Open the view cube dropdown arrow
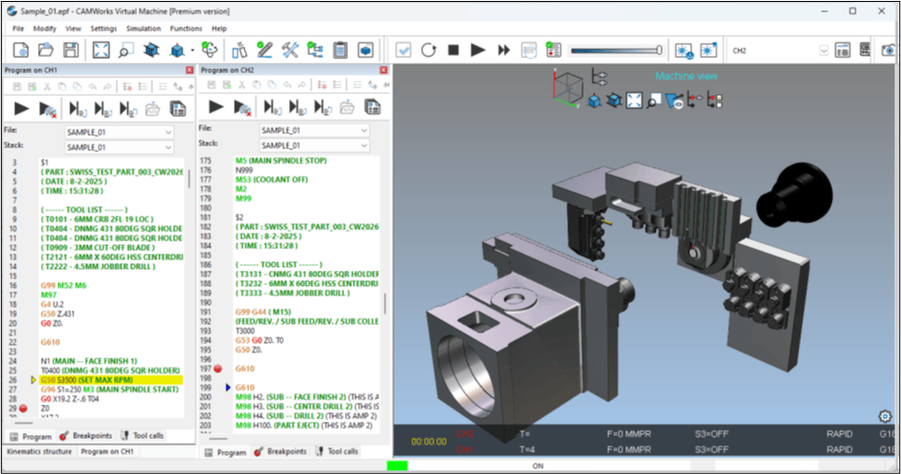This screenshot has height=474, width=901. [192, 51]
